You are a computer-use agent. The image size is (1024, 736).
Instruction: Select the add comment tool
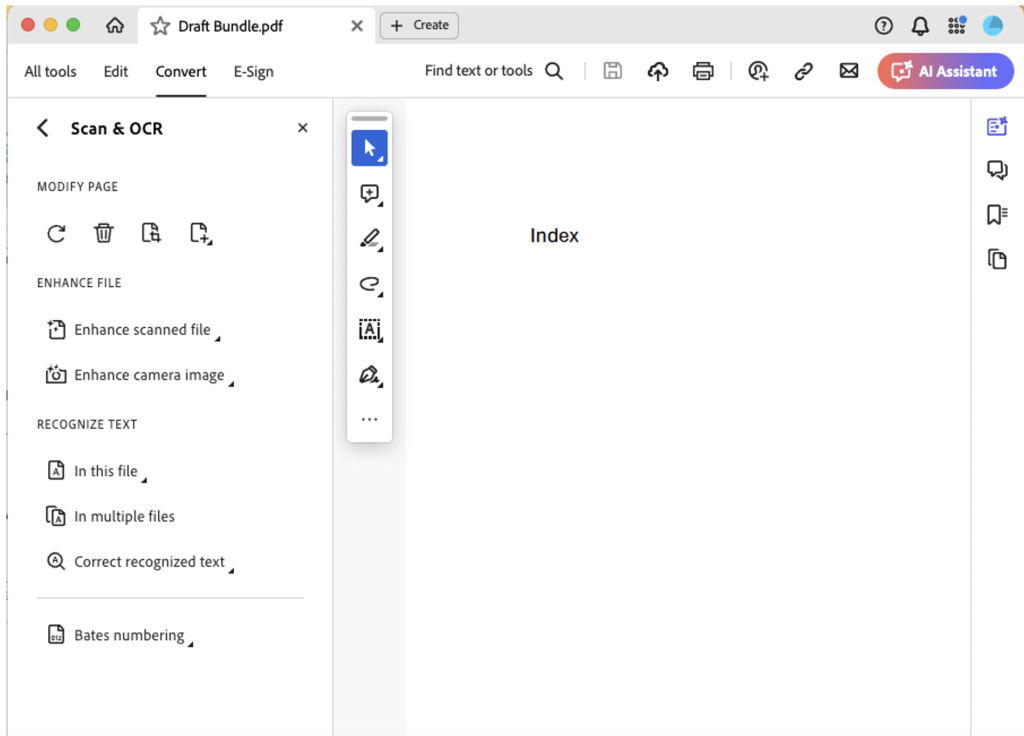click(x=369, y=194)
